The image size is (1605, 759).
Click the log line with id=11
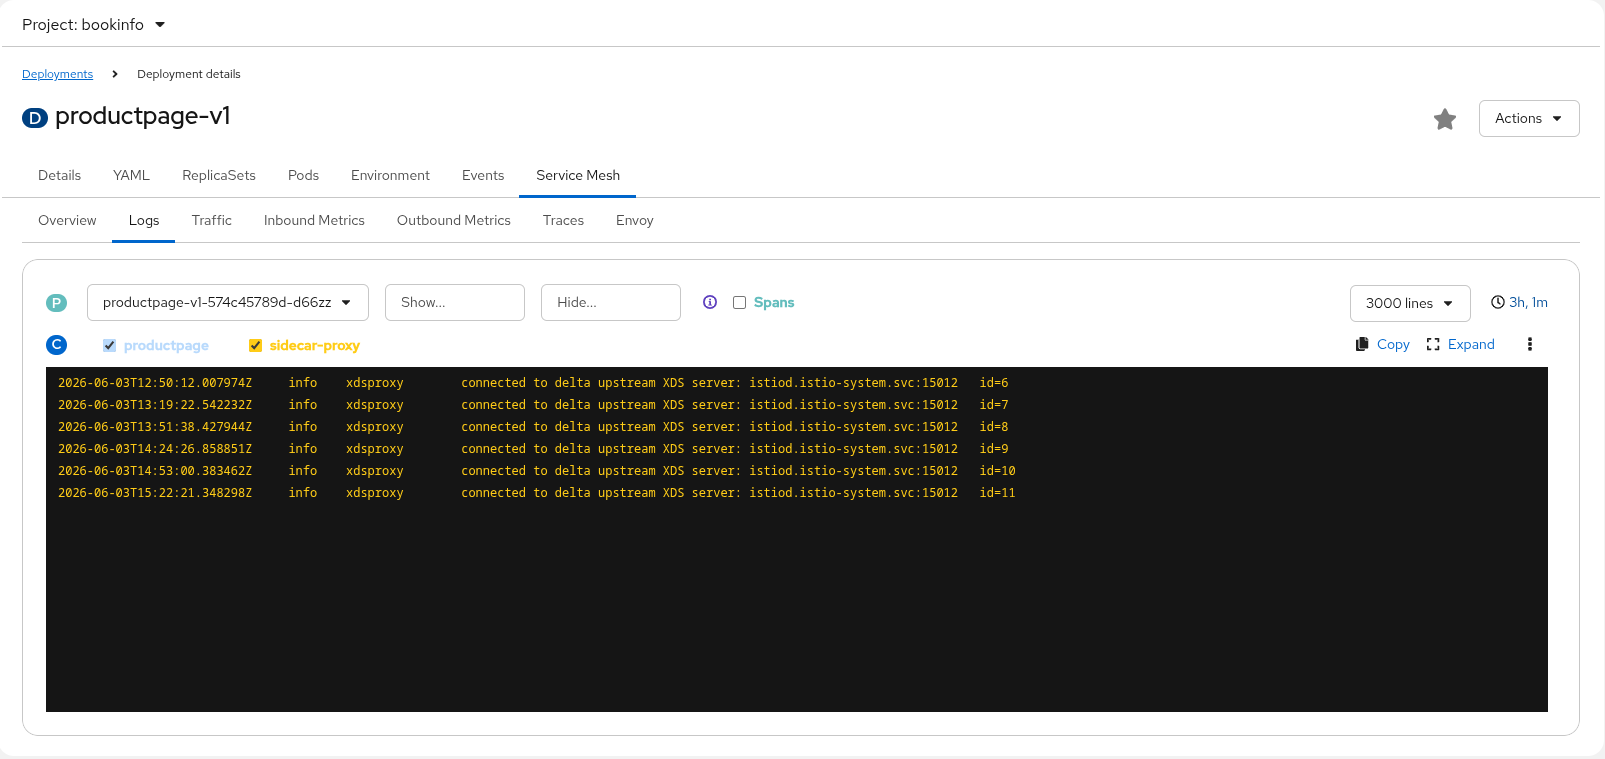(x=537, y=493)
